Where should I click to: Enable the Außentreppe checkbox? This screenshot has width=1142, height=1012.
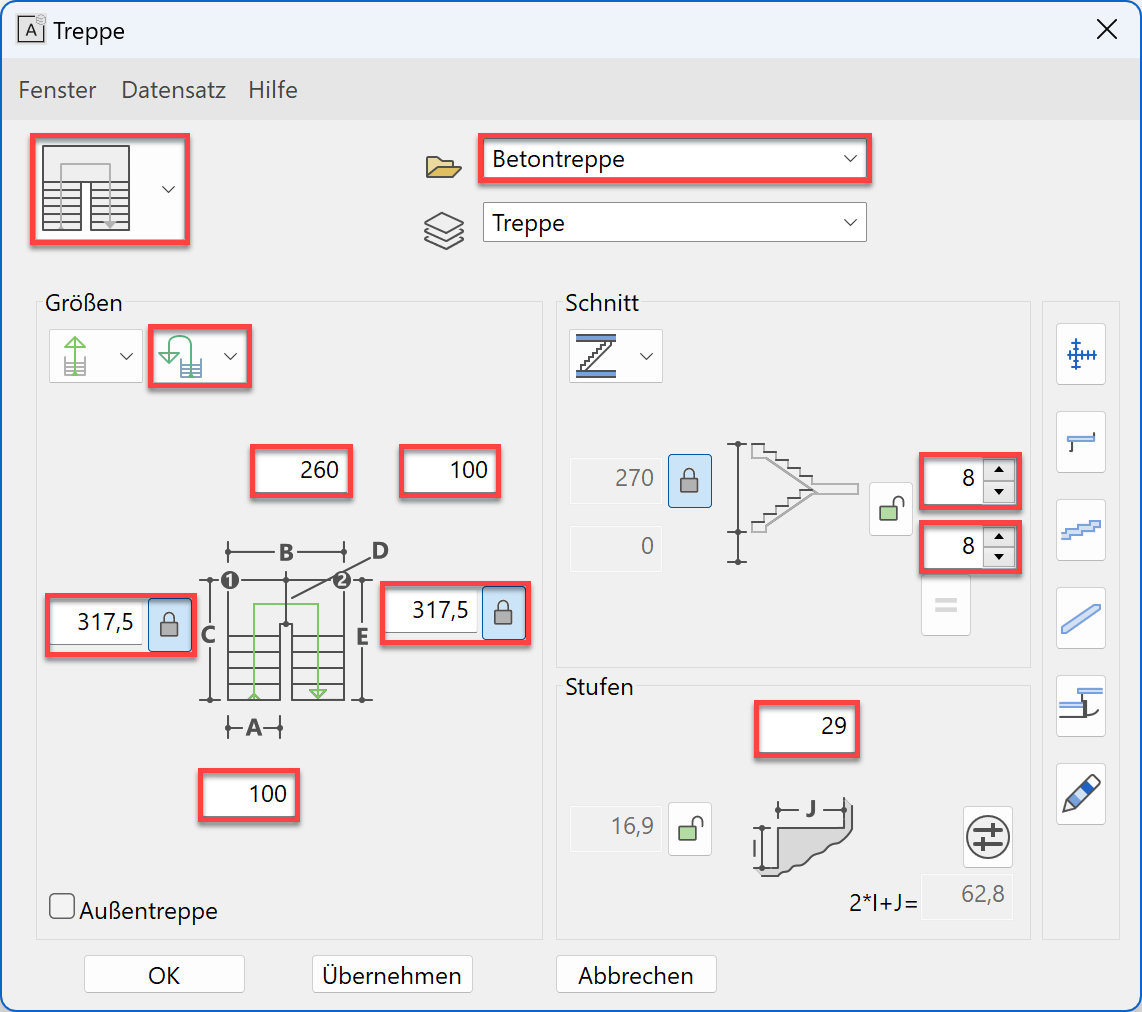[x=63, y=908]
